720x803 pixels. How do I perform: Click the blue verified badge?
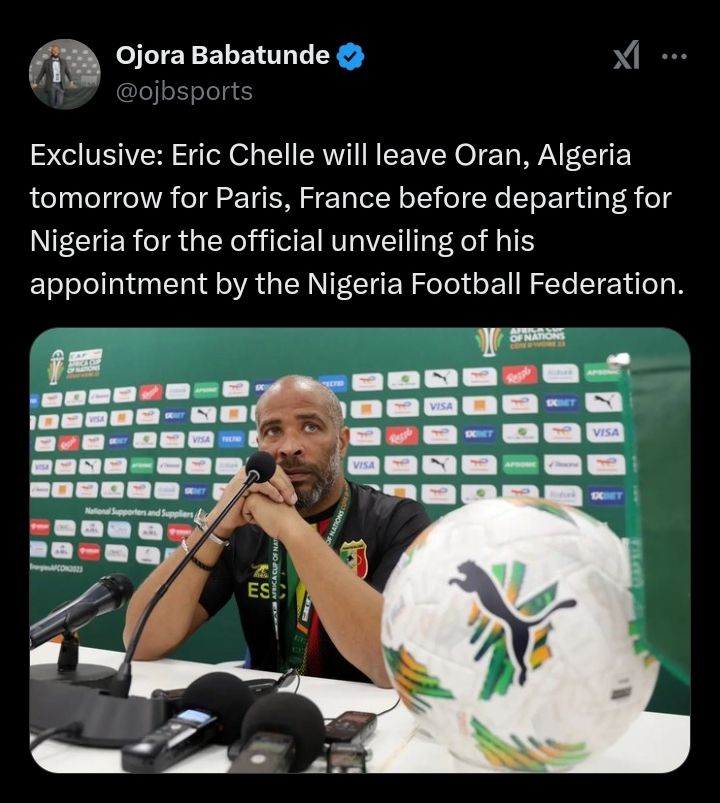pos(350,57)
